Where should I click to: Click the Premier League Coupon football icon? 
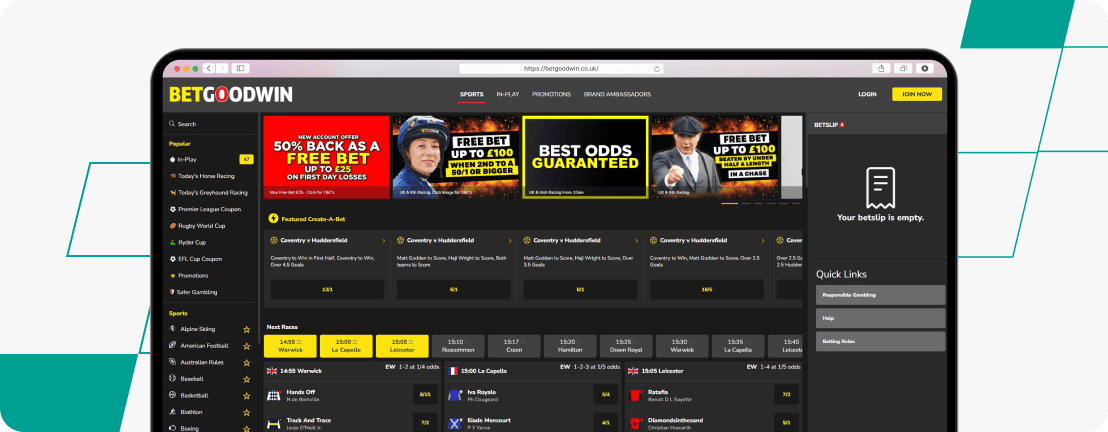click(x=172, y=209)
